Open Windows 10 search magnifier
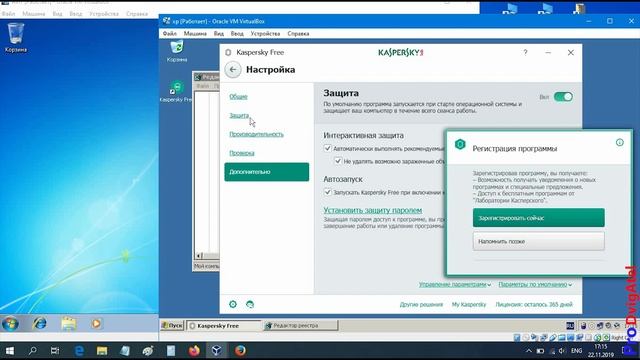This screenshot has width=640, height=360. click(x=32, y=351)
